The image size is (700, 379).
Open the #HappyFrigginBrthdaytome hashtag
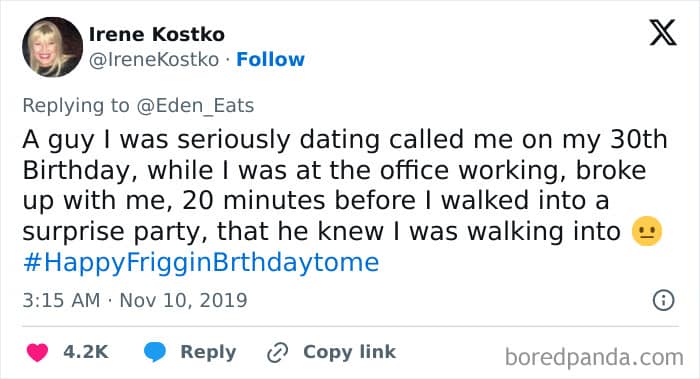[201, 262]
